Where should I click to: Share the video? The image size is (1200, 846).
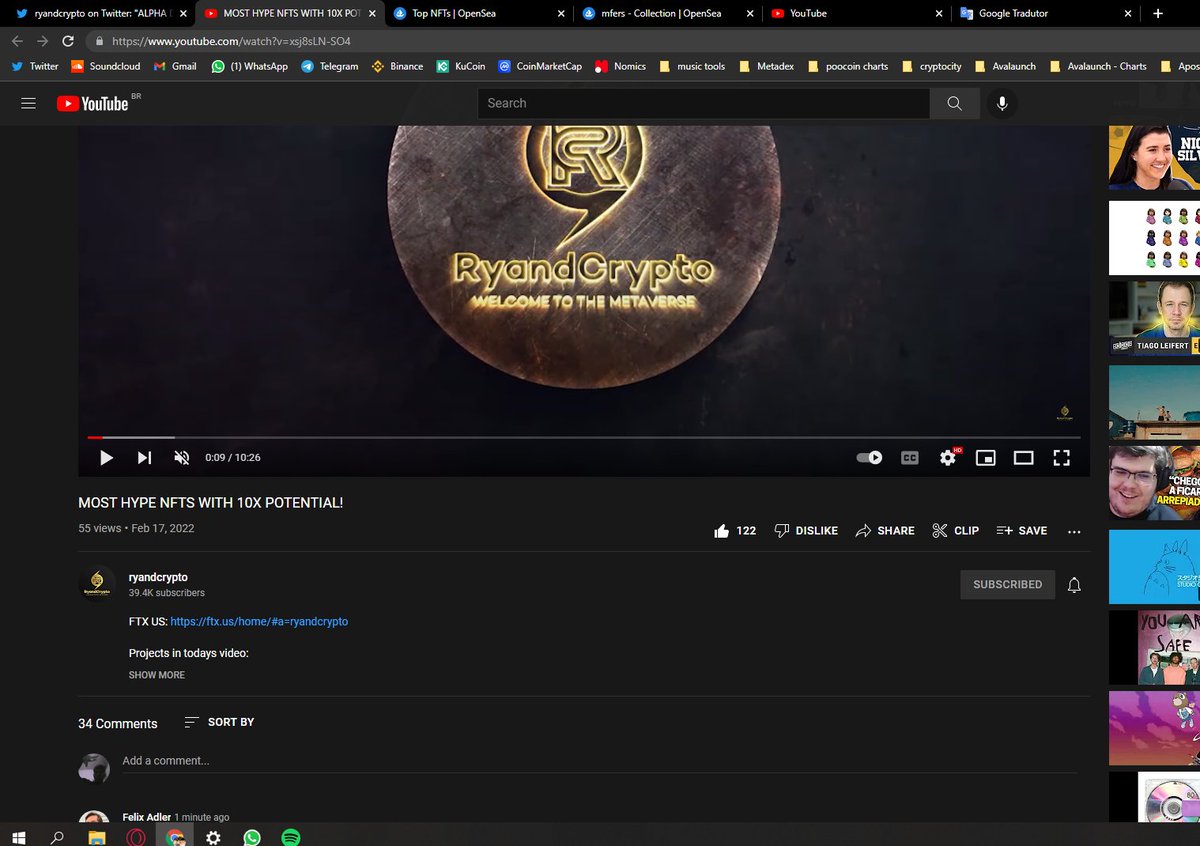click(x=885, y=531)
